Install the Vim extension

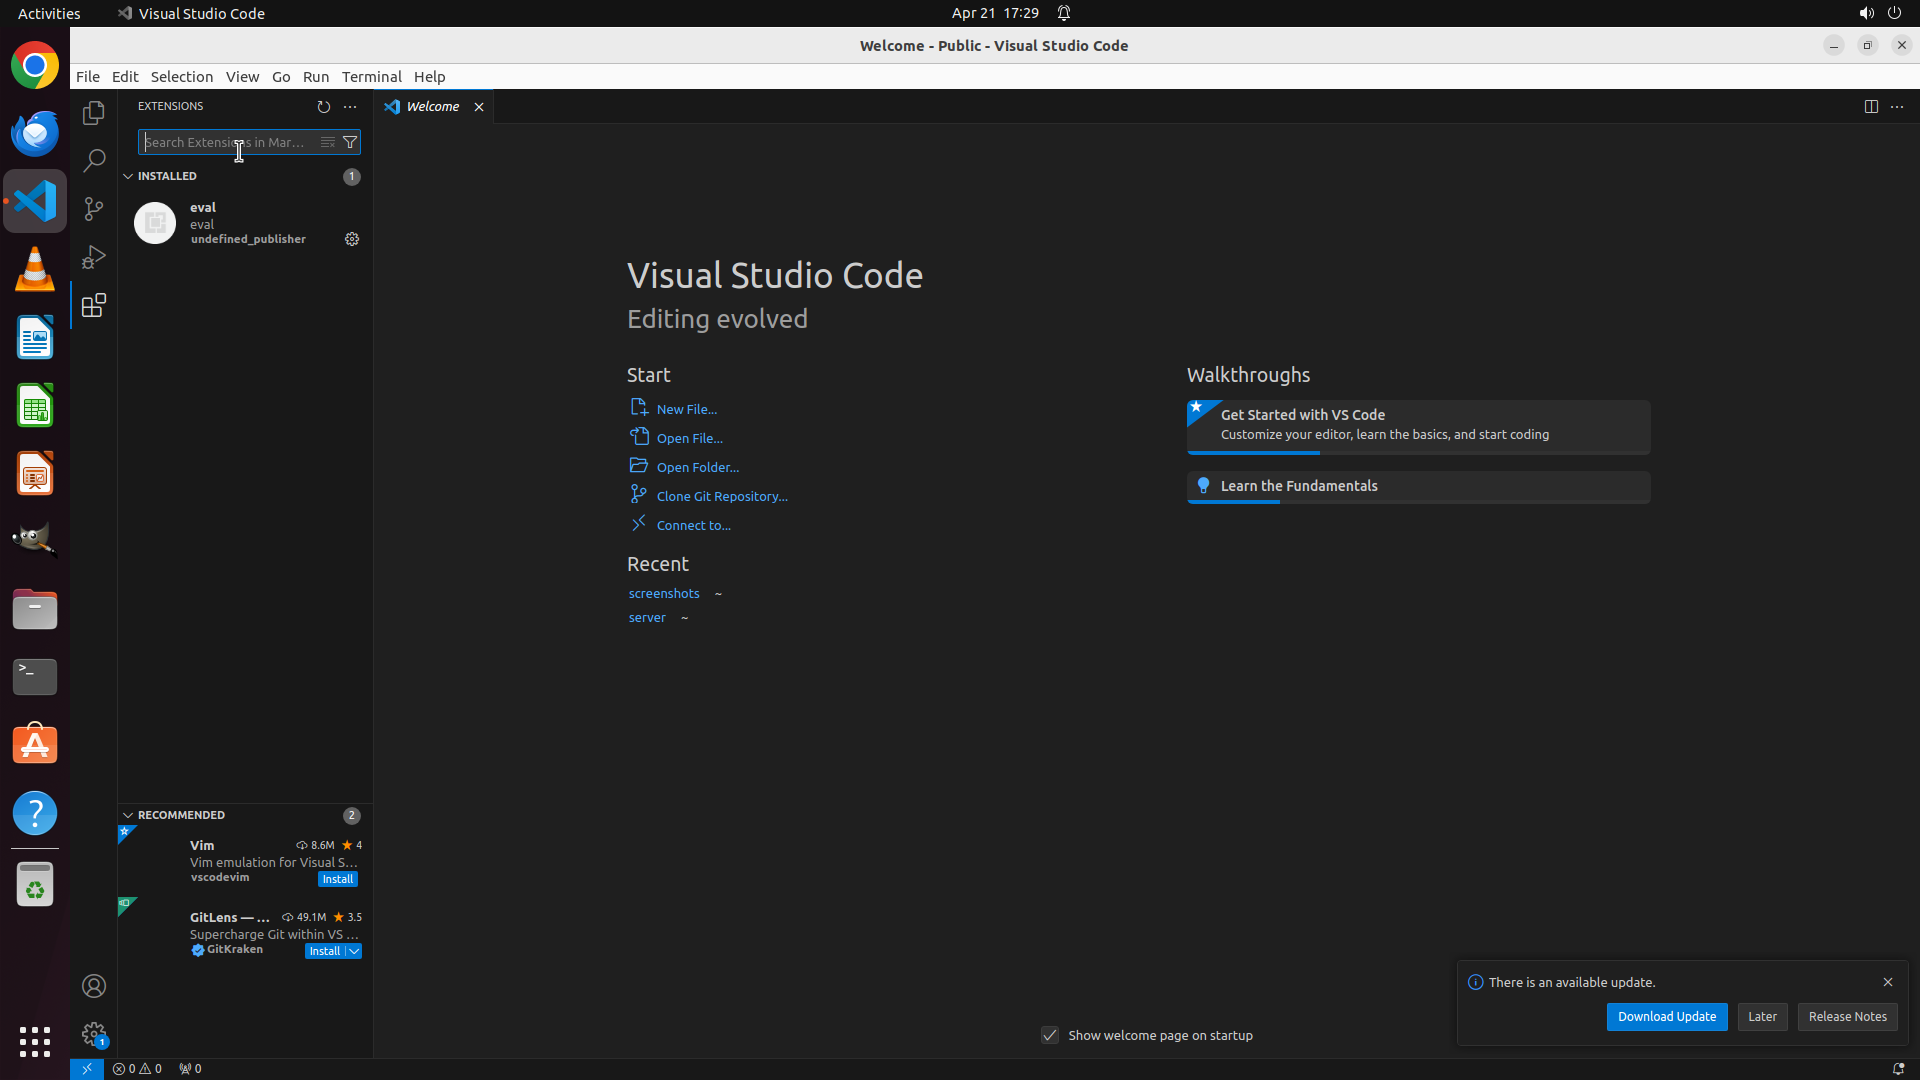coord(337,879)
